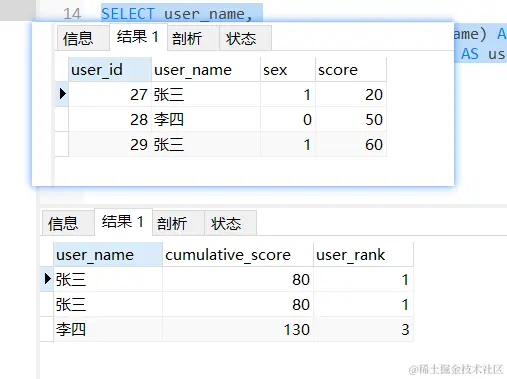Click row indicator arrow for row 27

pos(62,94)
